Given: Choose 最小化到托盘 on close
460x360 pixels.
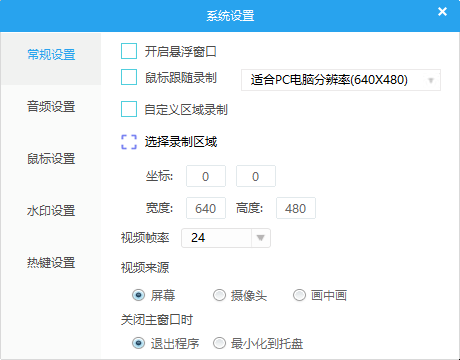Looking at the screenshot, I should [x=219, y=343].
